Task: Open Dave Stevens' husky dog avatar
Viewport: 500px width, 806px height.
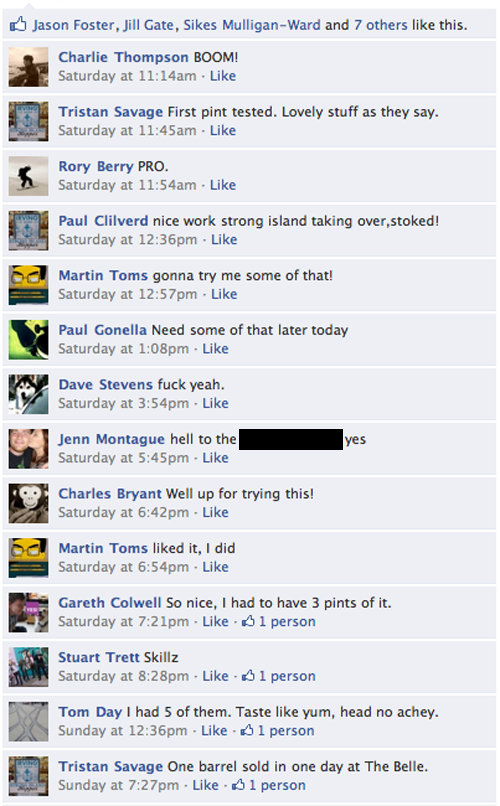Action: tap(29, 394)
